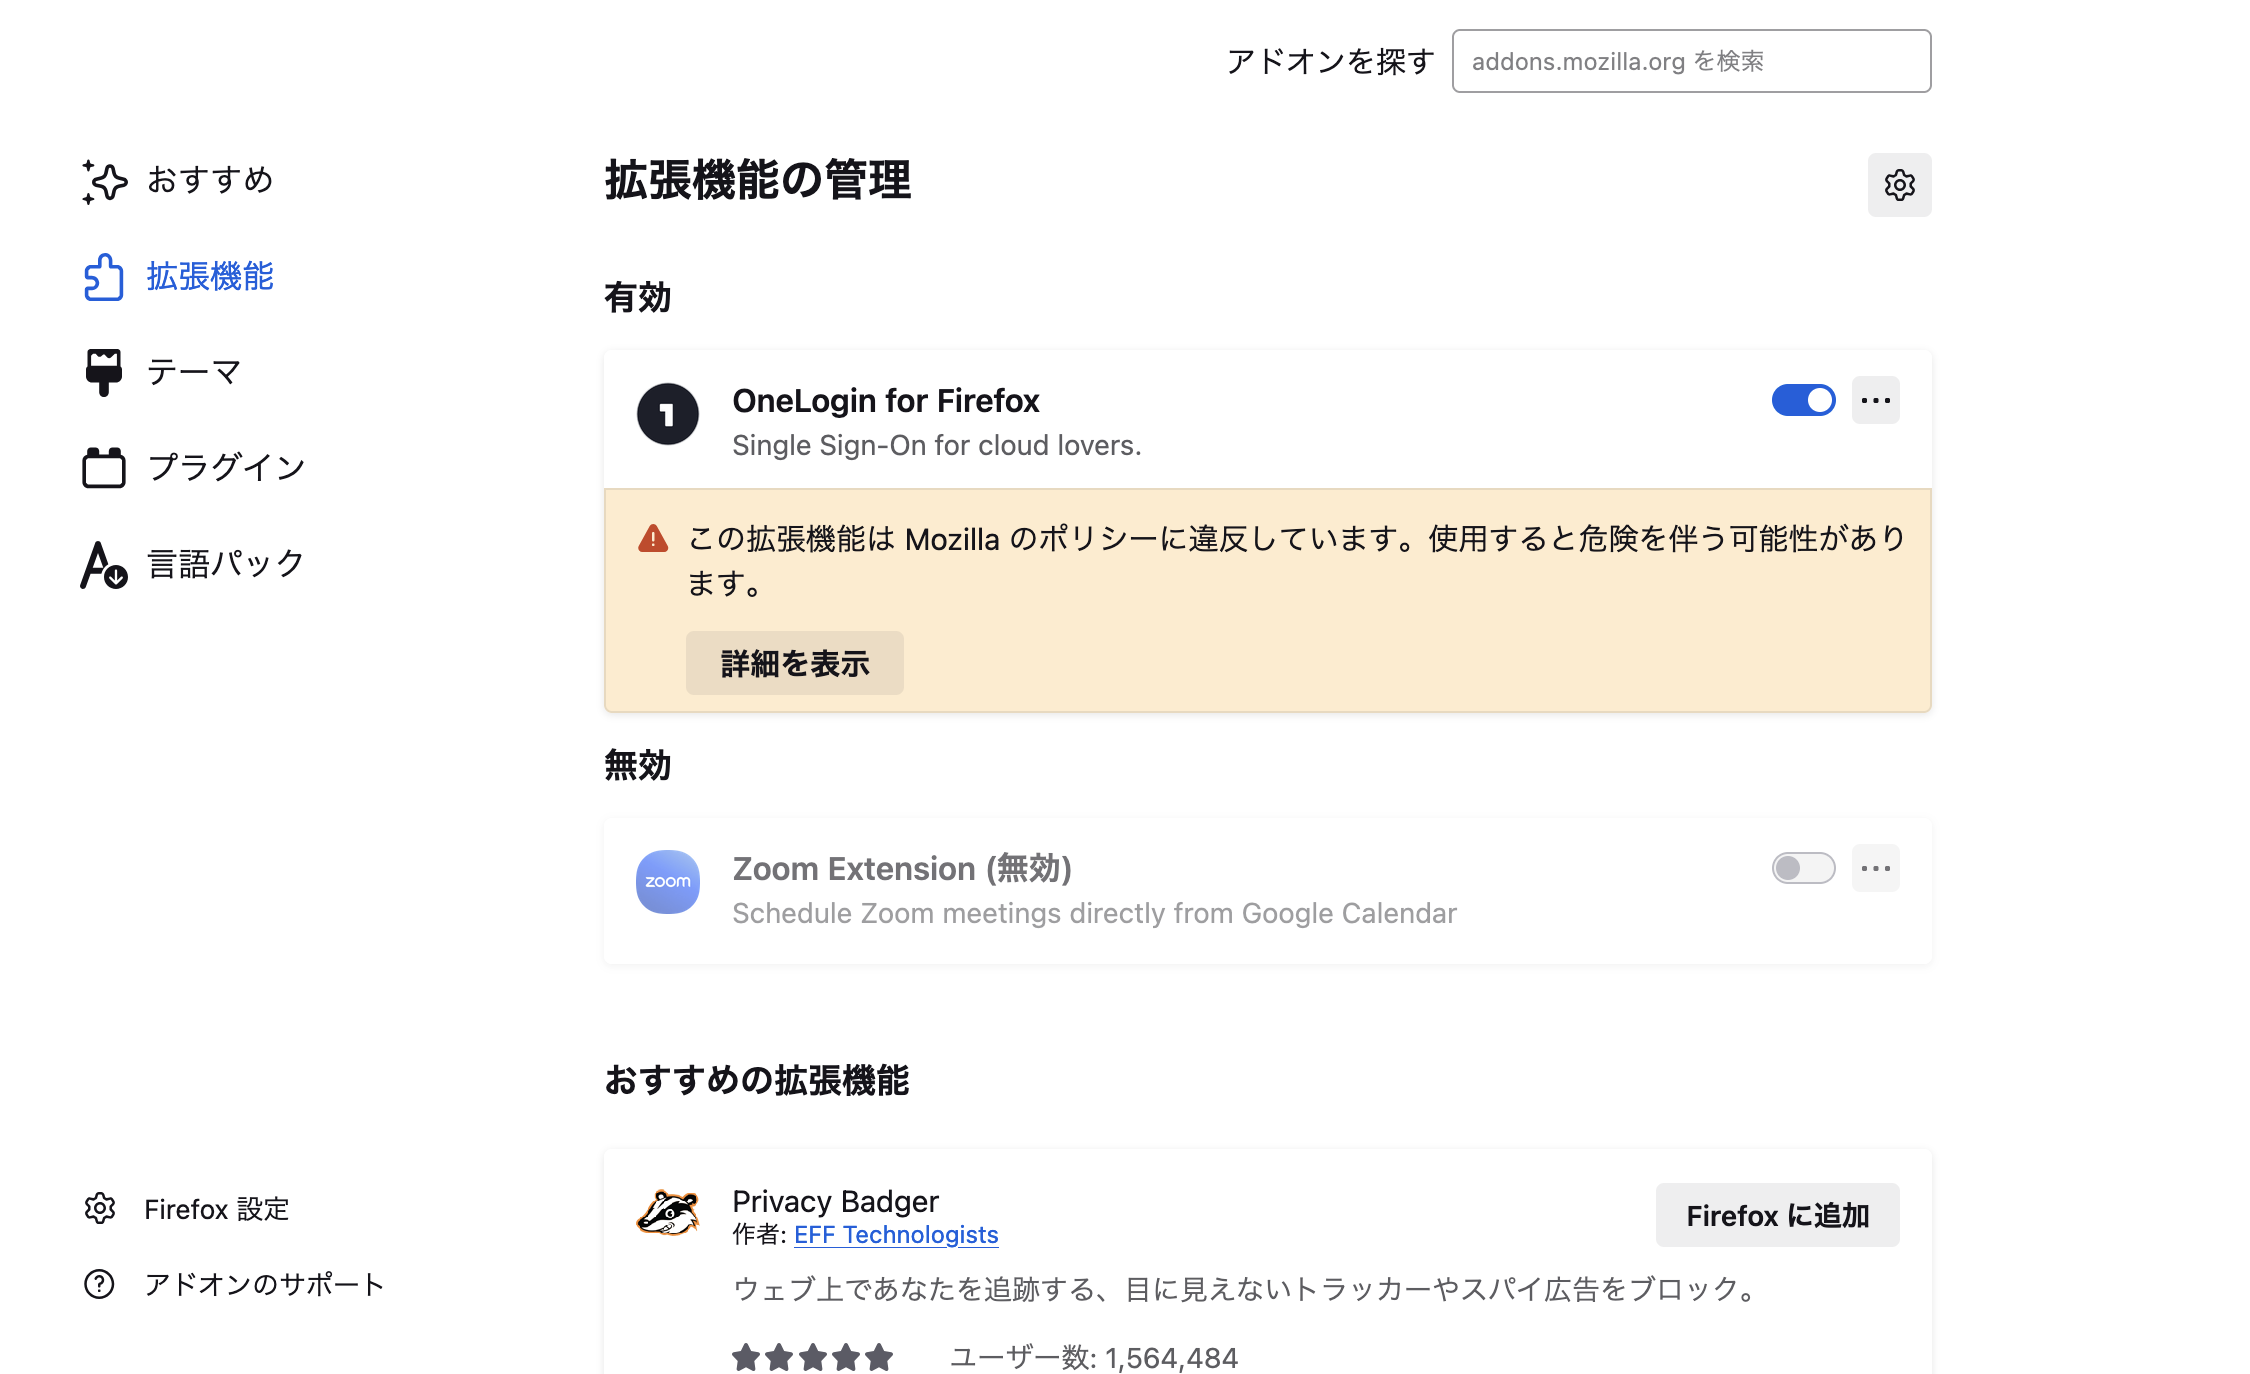Disable the OneLogin for Firefox toggle
The width and height of the screenshot is (2250, 1374).
tap(1803, 400)
